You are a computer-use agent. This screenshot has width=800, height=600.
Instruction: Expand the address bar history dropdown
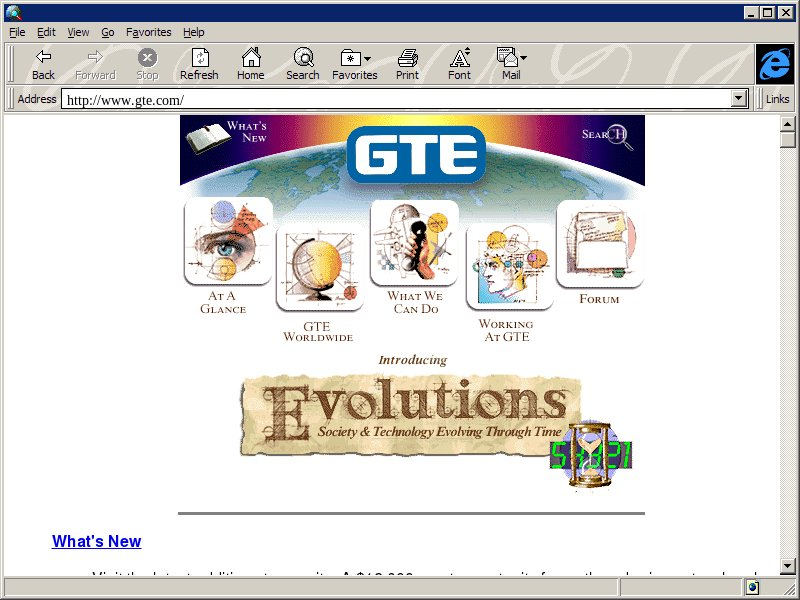pyautogui.click(x=740, y=99)
